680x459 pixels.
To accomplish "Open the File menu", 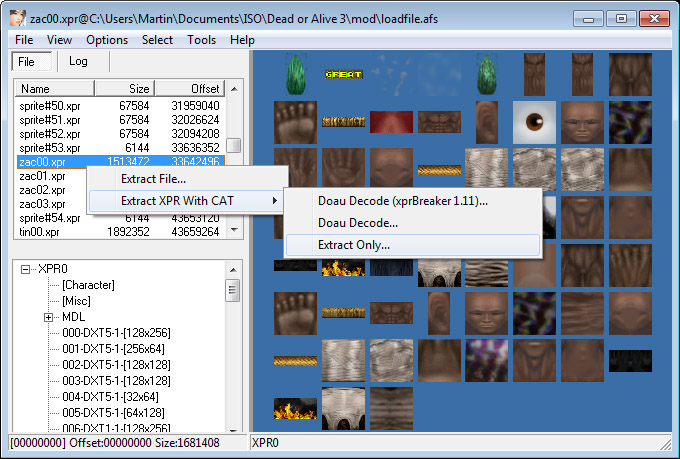I will [x=24, y=40].
